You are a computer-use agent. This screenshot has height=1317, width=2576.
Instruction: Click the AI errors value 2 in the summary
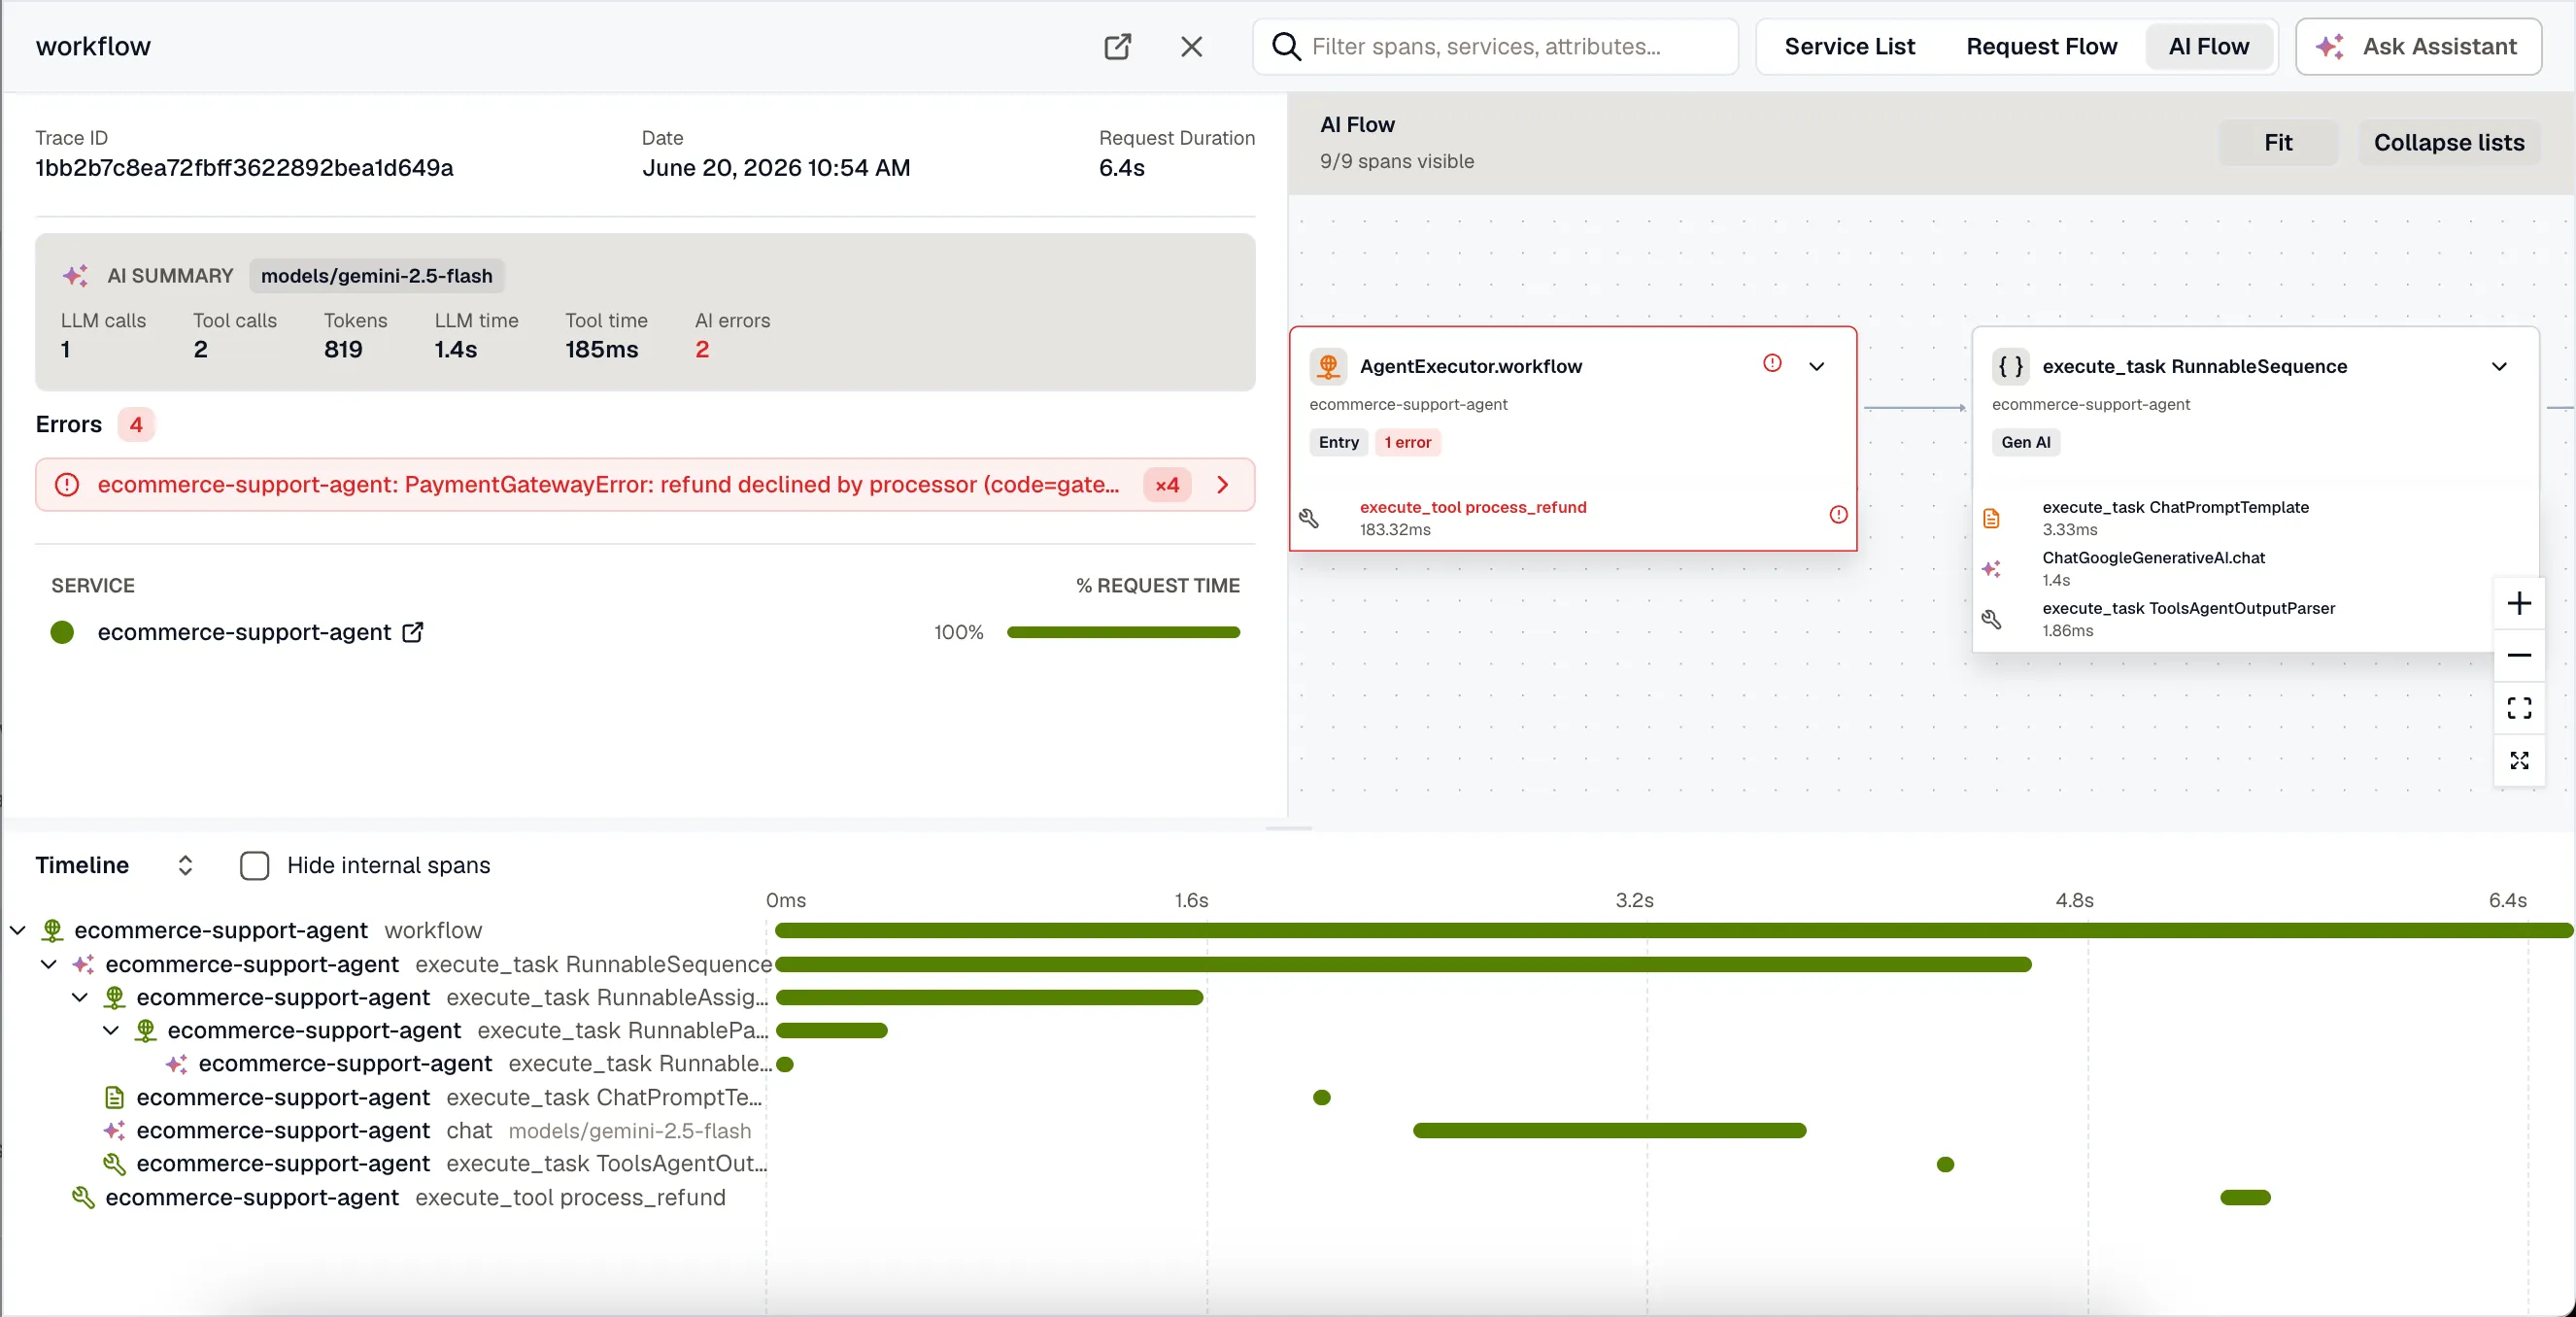[x=701, y=349]
